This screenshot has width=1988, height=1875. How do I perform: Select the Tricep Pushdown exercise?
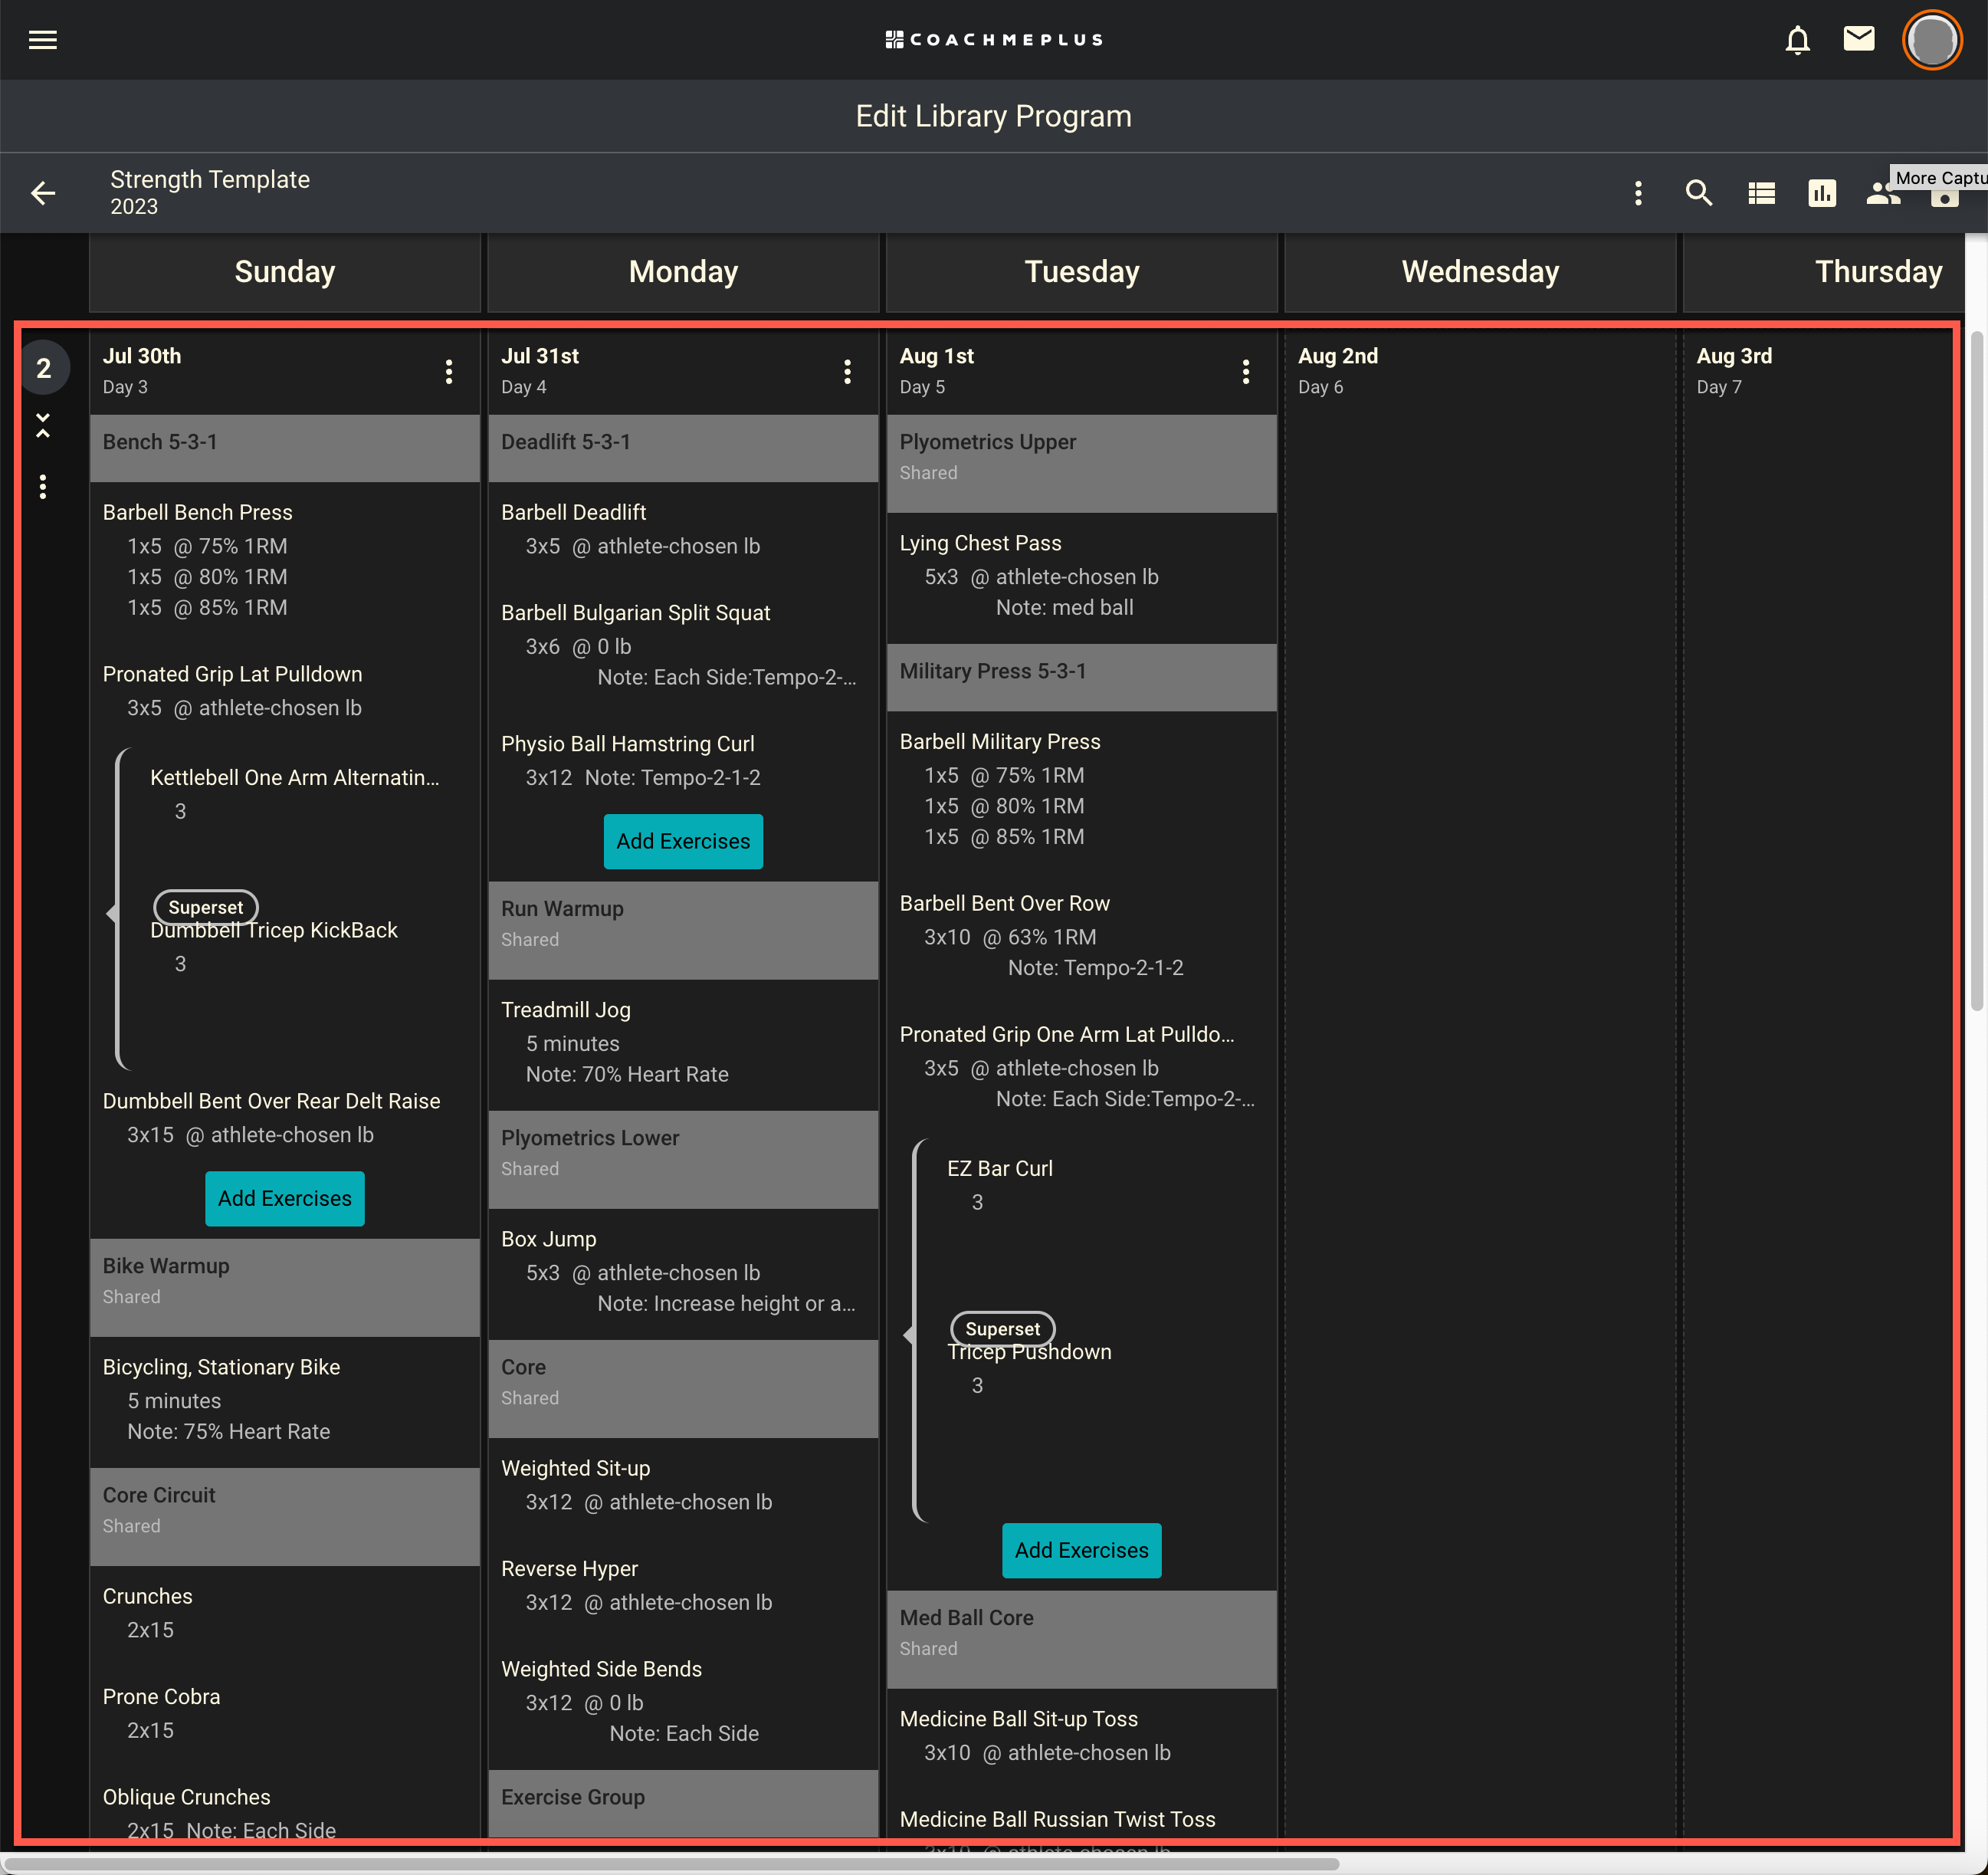coord(1030,1352)
